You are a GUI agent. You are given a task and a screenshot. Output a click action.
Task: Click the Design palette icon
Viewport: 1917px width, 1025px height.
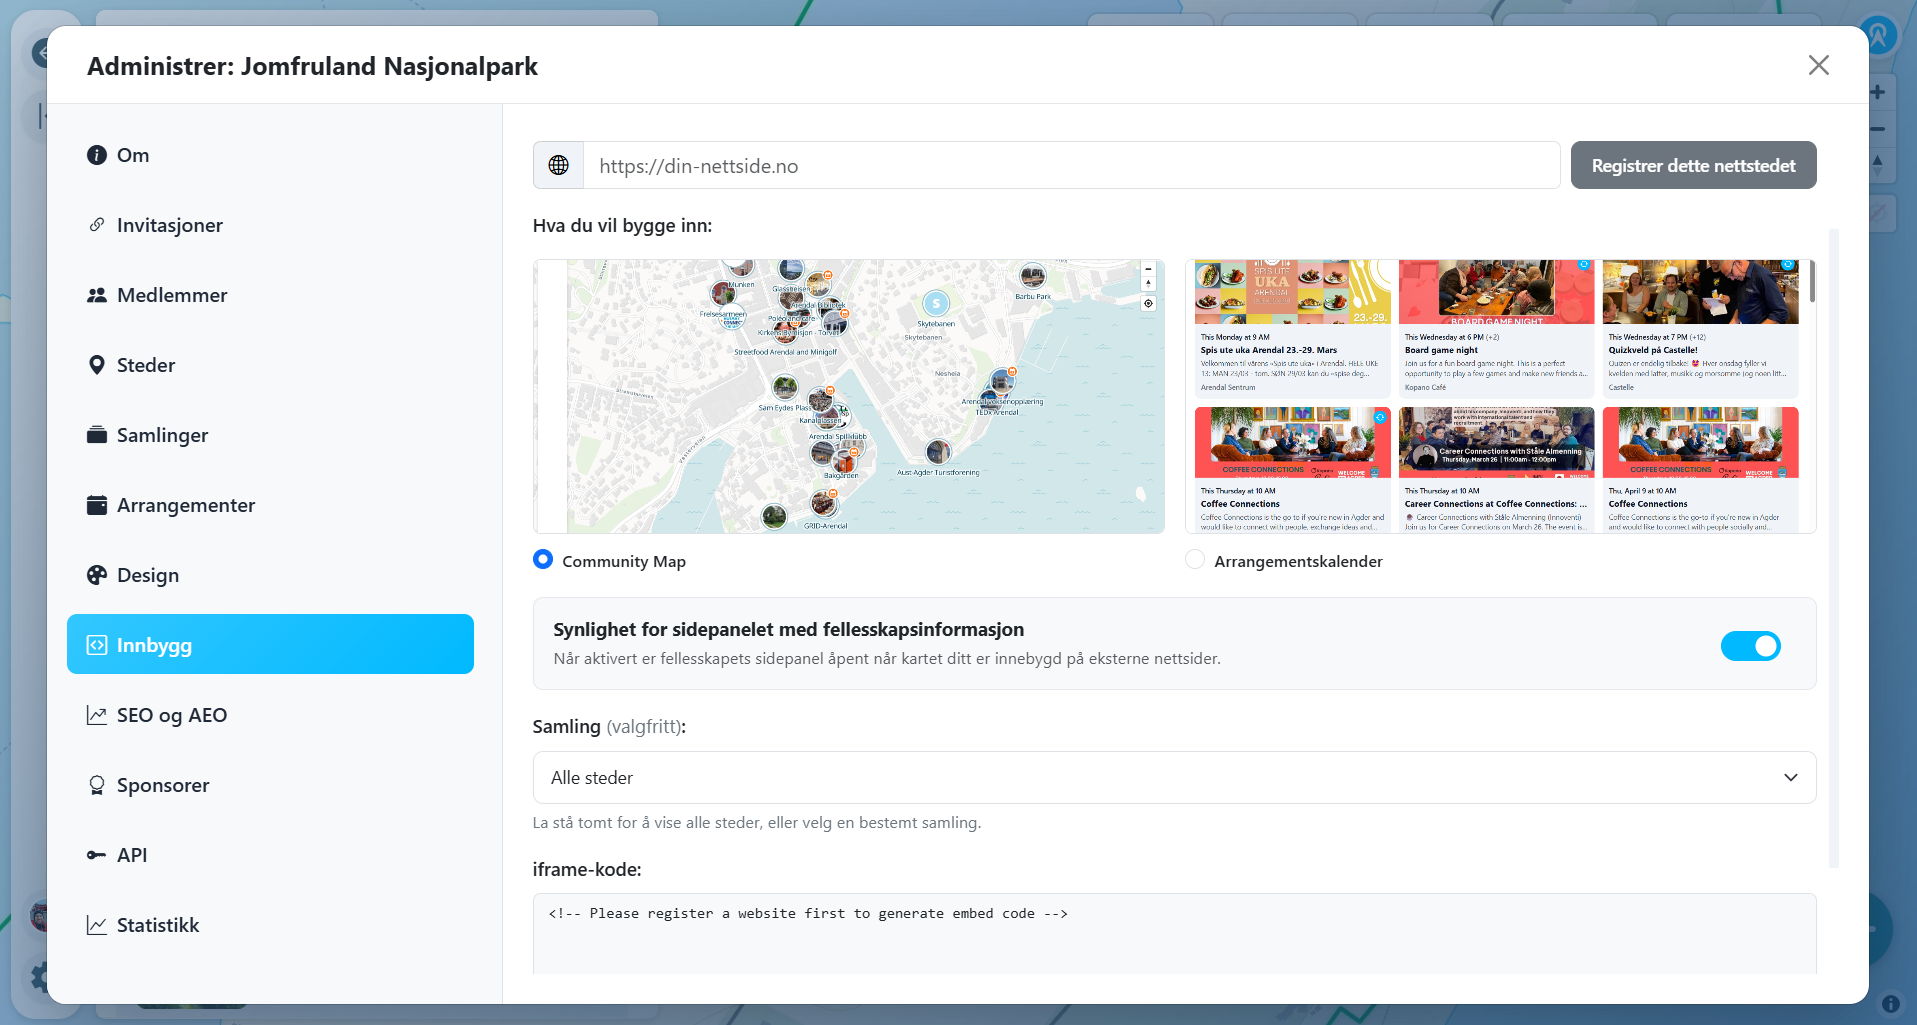pos(97,575)
